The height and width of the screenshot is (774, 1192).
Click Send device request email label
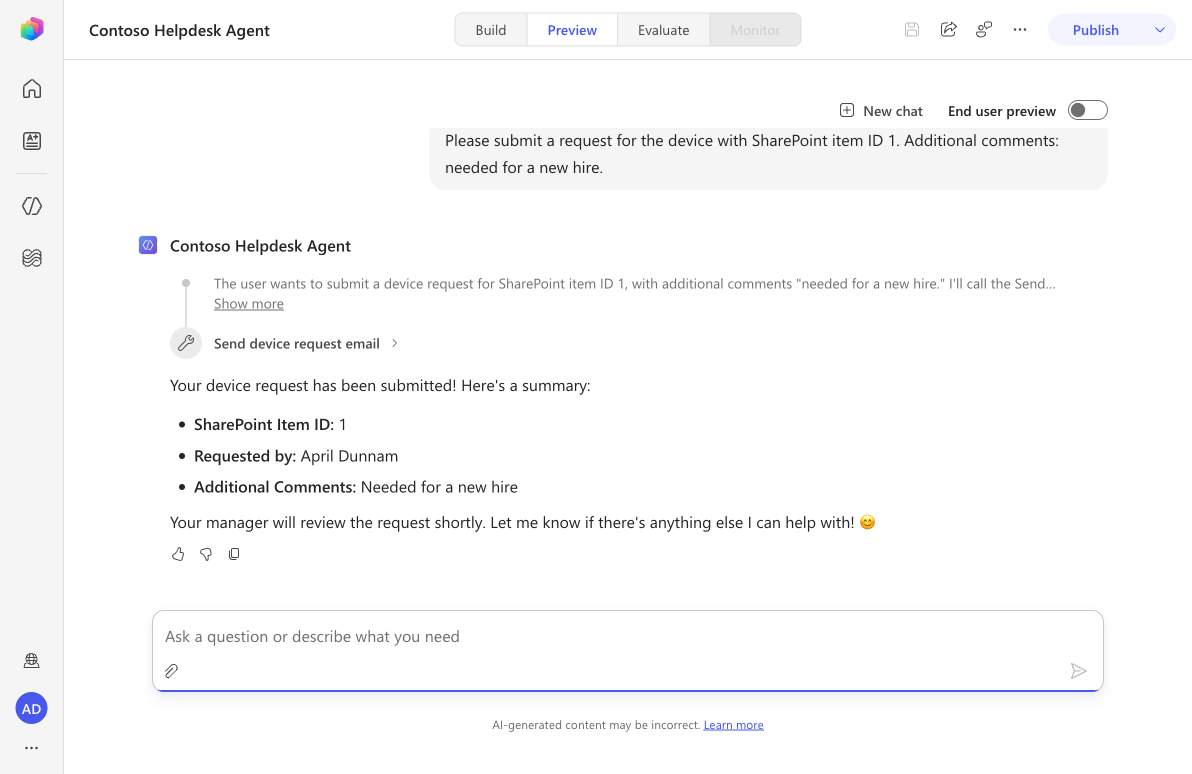pos(296,344)
